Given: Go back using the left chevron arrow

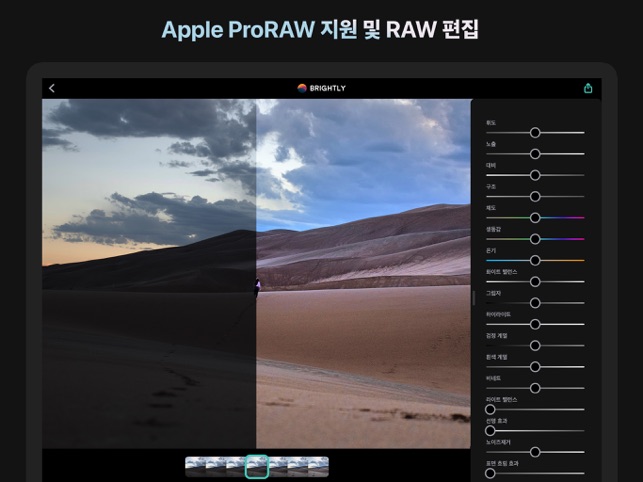Looking at the screenshot, I should click(x=52, y=88).
